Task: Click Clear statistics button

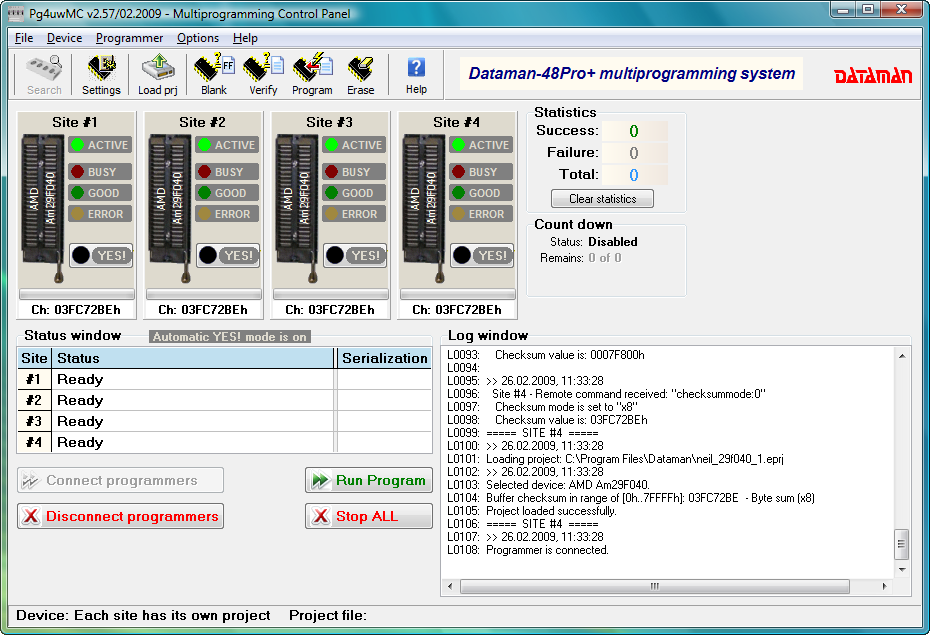Action: (602, 199)
